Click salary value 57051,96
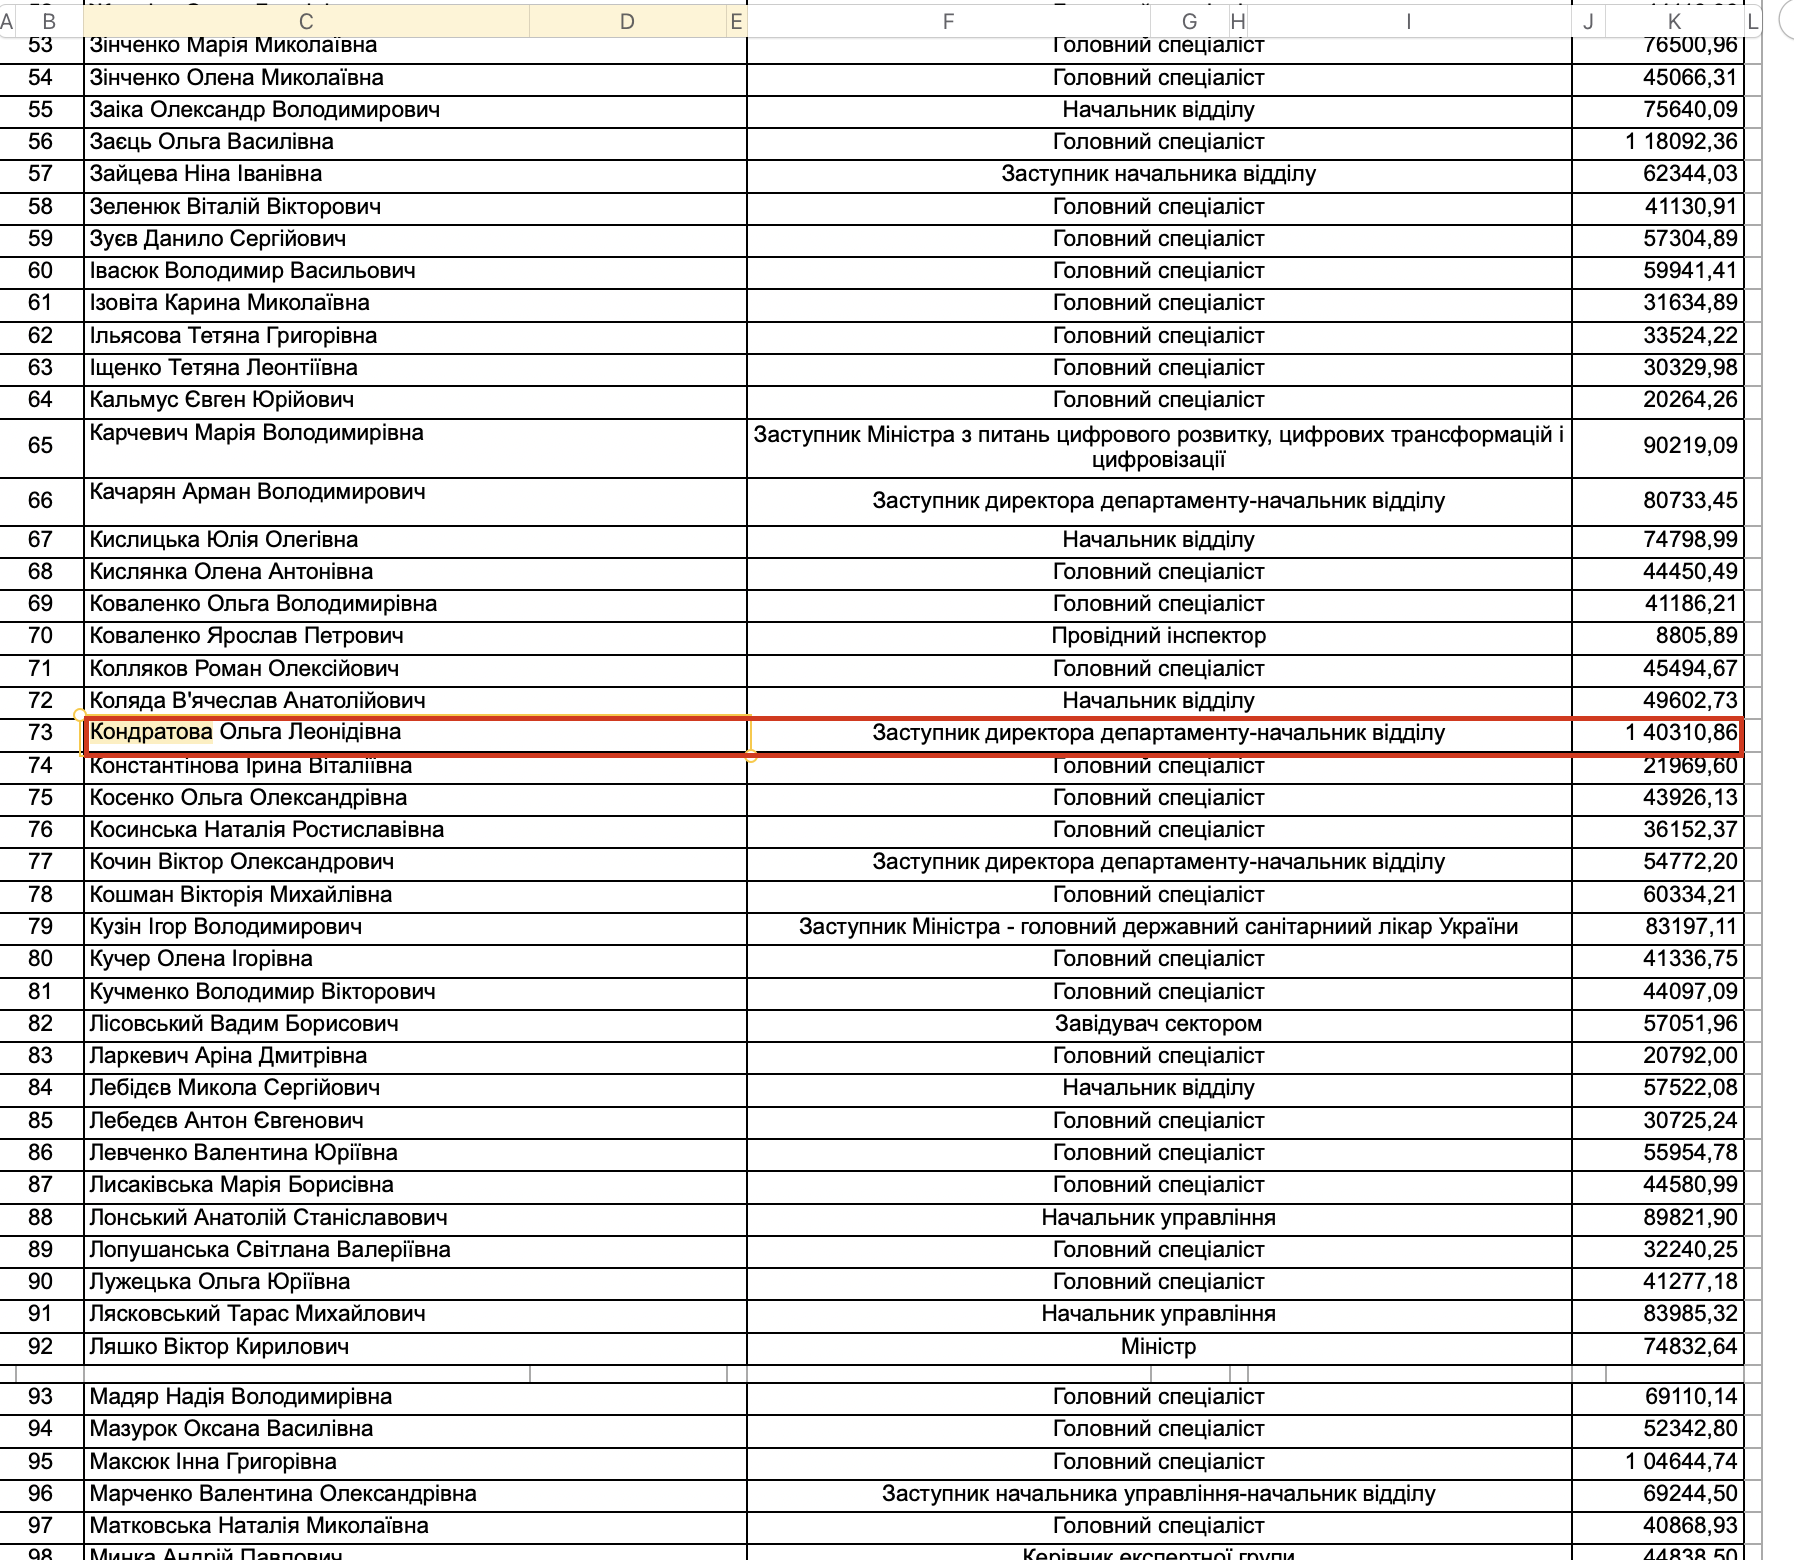The height and width of the screenshot is (1560, 1794). click(1690, 1024)
